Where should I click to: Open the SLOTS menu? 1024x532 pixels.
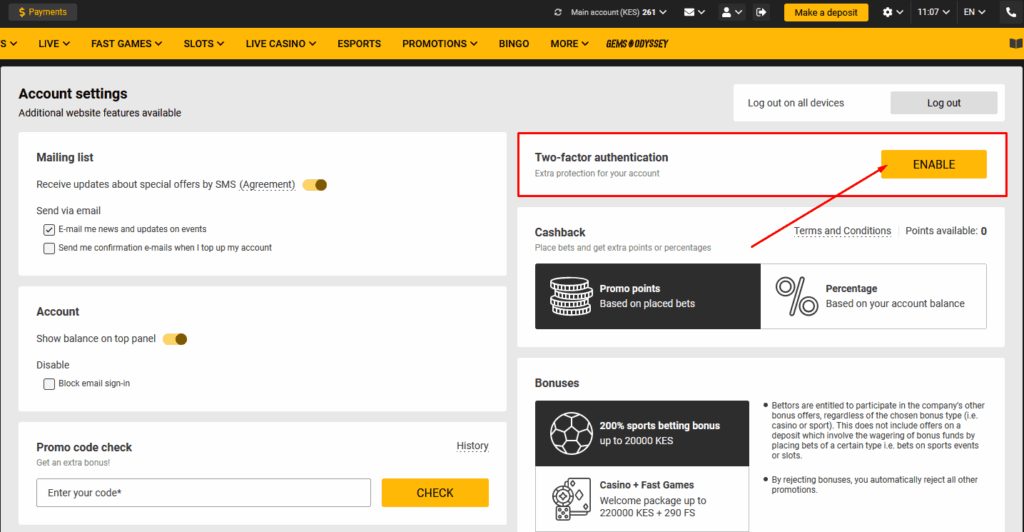(203, 44)
